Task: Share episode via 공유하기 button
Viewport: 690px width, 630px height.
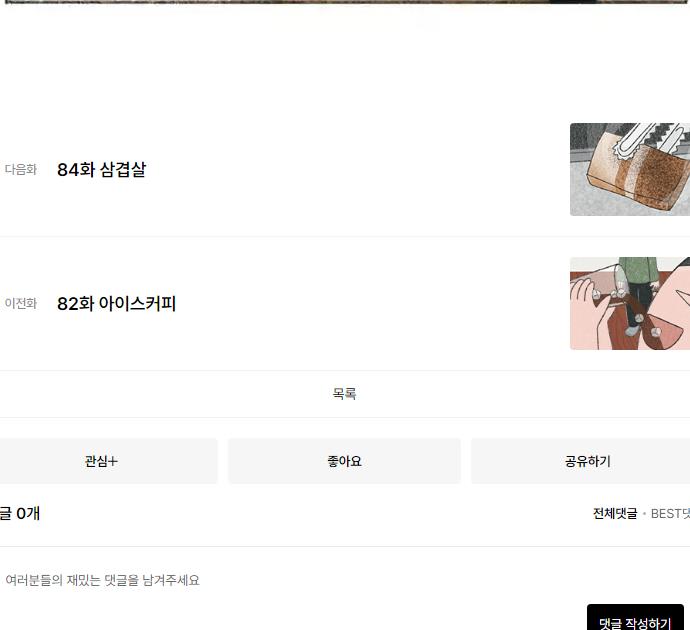Action: (587, 461)
